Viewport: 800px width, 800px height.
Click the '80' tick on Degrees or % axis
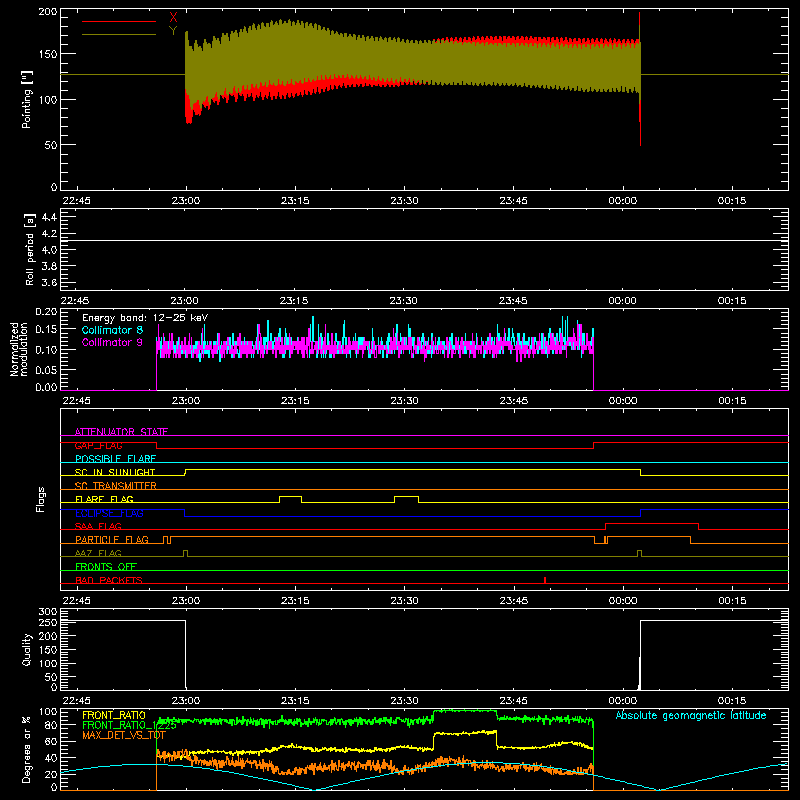51,725
